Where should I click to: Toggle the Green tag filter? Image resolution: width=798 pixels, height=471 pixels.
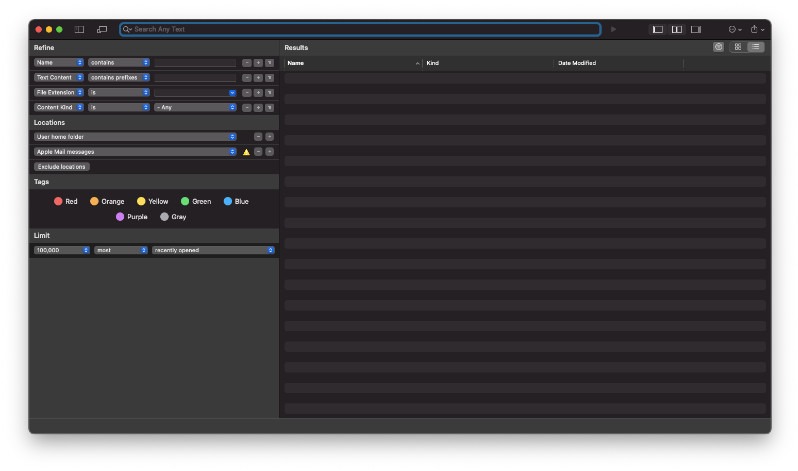(x=196, y=202)
